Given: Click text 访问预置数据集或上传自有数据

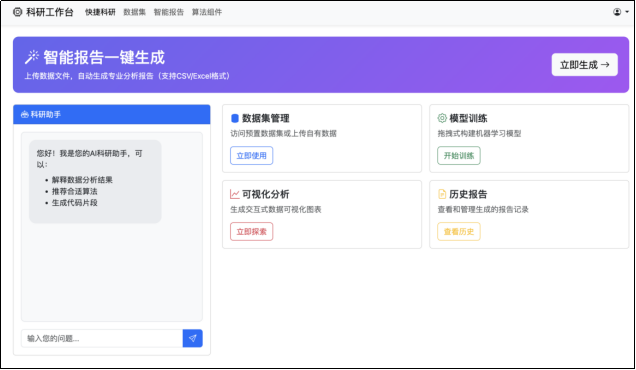Looking at the screenshot, I should tap(284, 133).
